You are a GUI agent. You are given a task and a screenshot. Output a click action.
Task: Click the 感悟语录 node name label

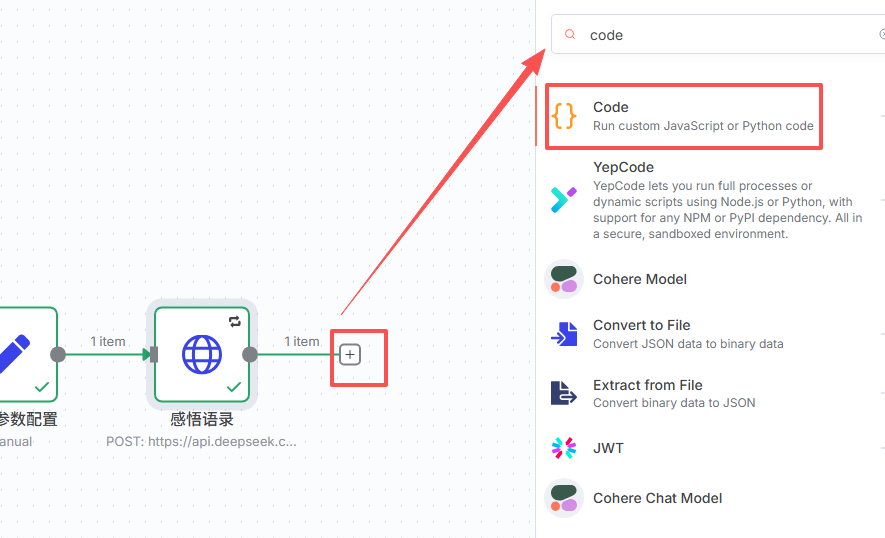(x=202, y=419)
